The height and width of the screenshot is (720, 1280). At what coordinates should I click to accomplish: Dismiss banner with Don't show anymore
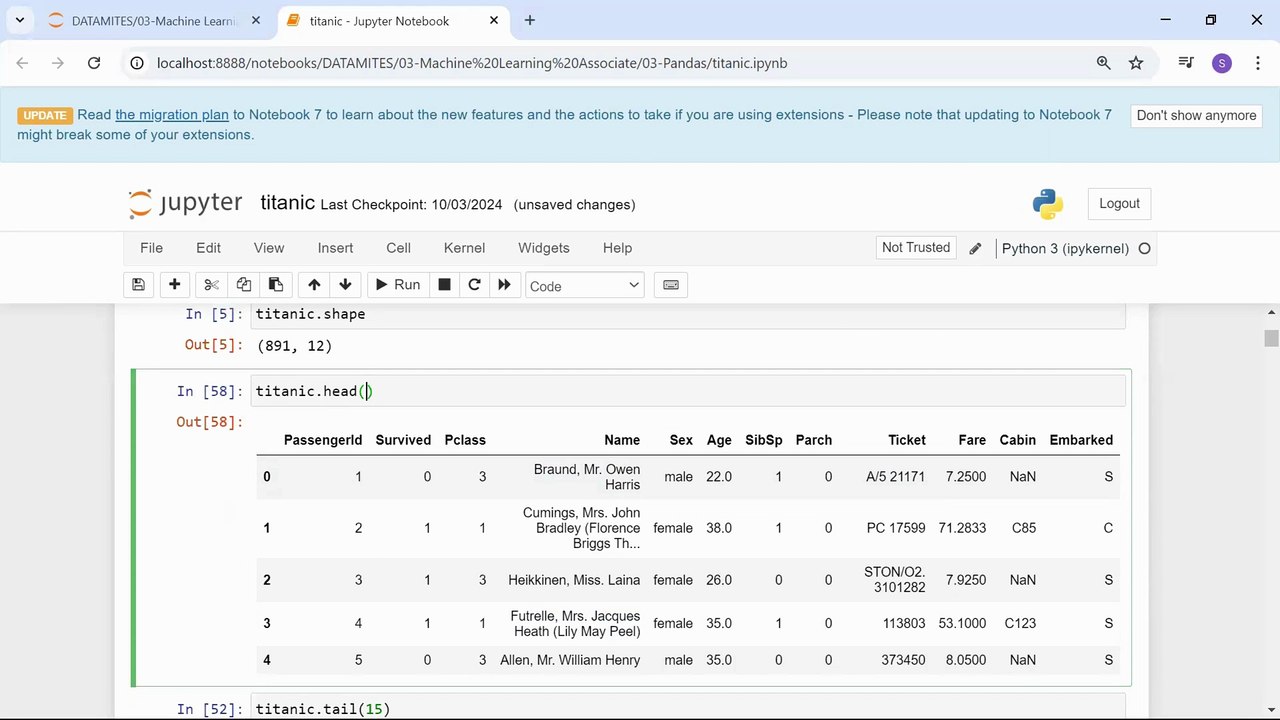tap(1196, 115)
